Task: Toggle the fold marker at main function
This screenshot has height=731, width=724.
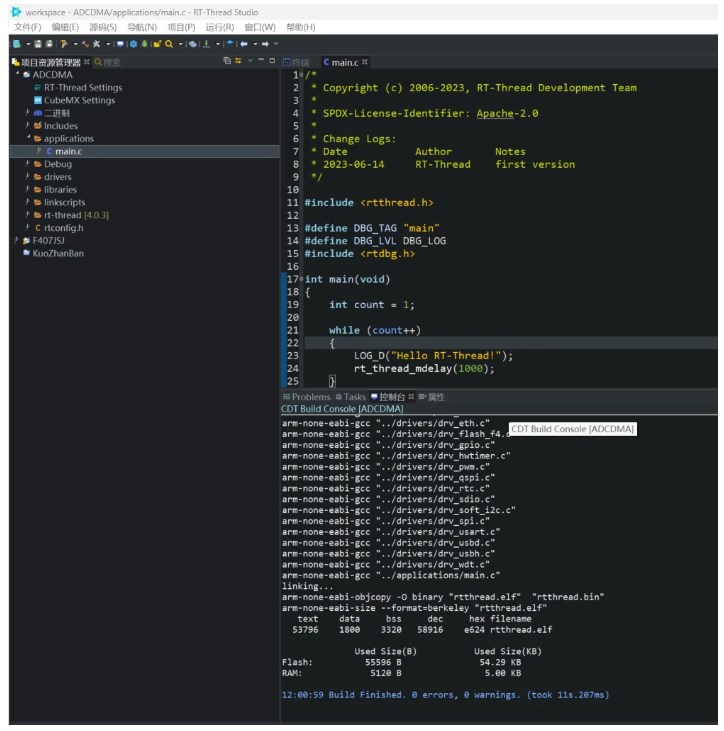Action: [301, 279]
